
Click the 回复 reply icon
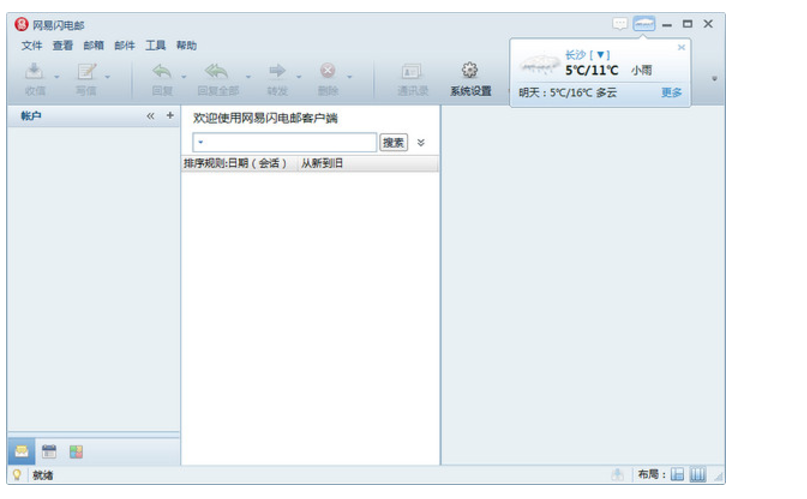coord(162,71)
